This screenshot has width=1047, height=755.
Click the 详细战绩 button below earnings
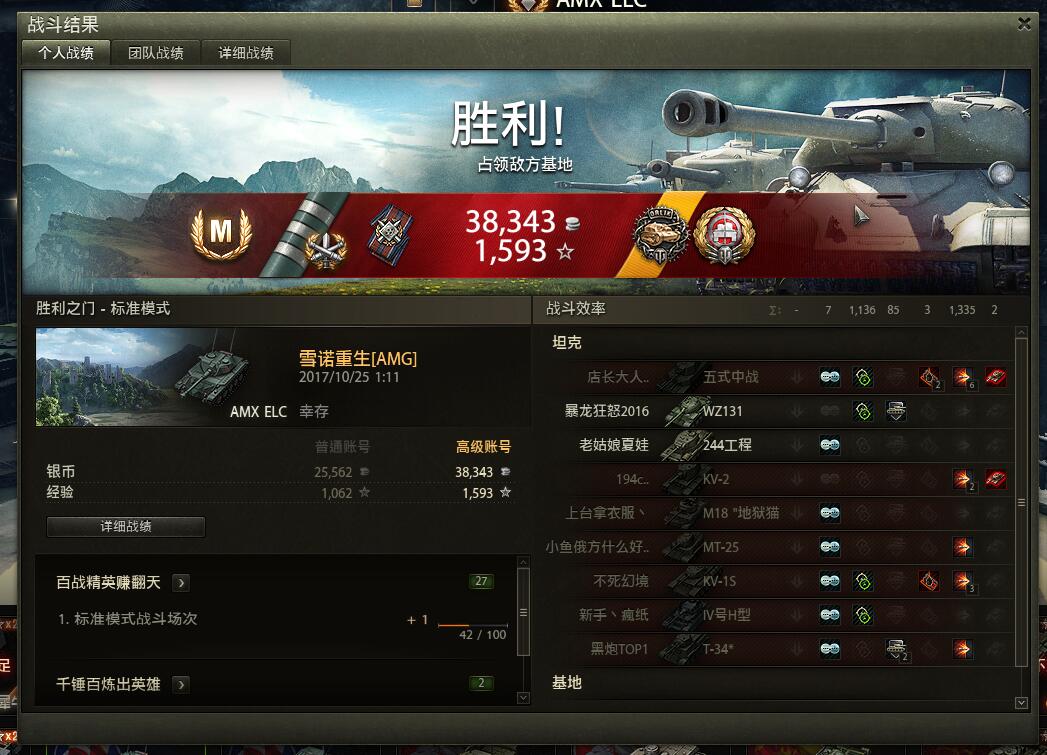tap(126, 526)
